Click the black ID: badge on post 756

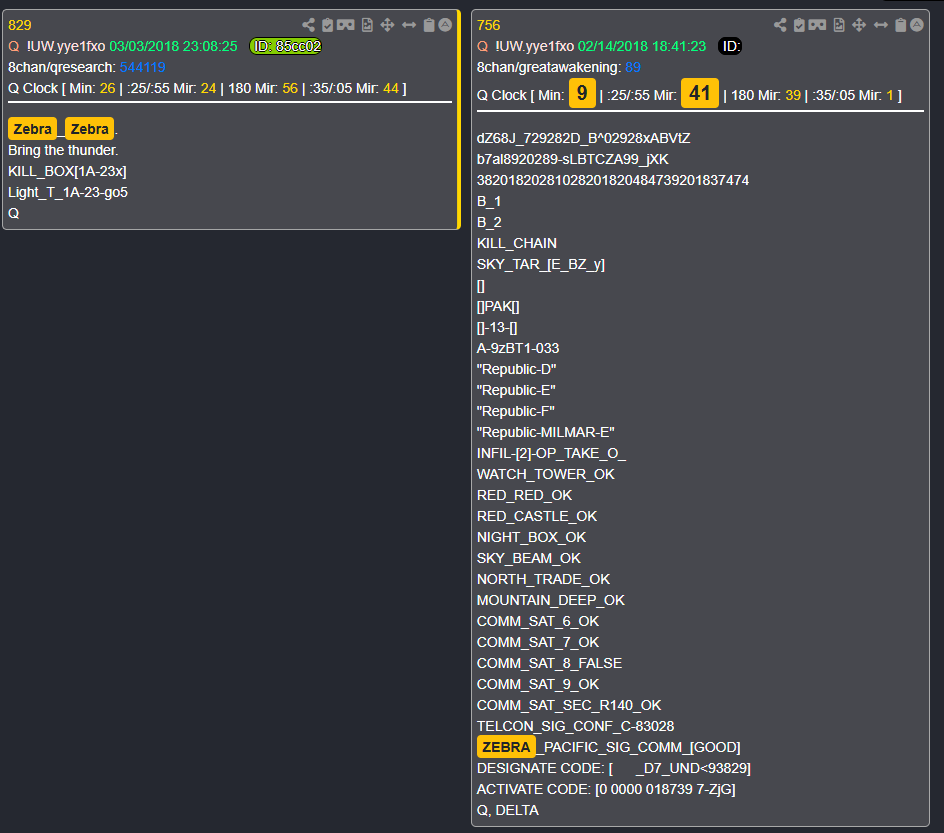pyautogui.click(x=730, y=46)
